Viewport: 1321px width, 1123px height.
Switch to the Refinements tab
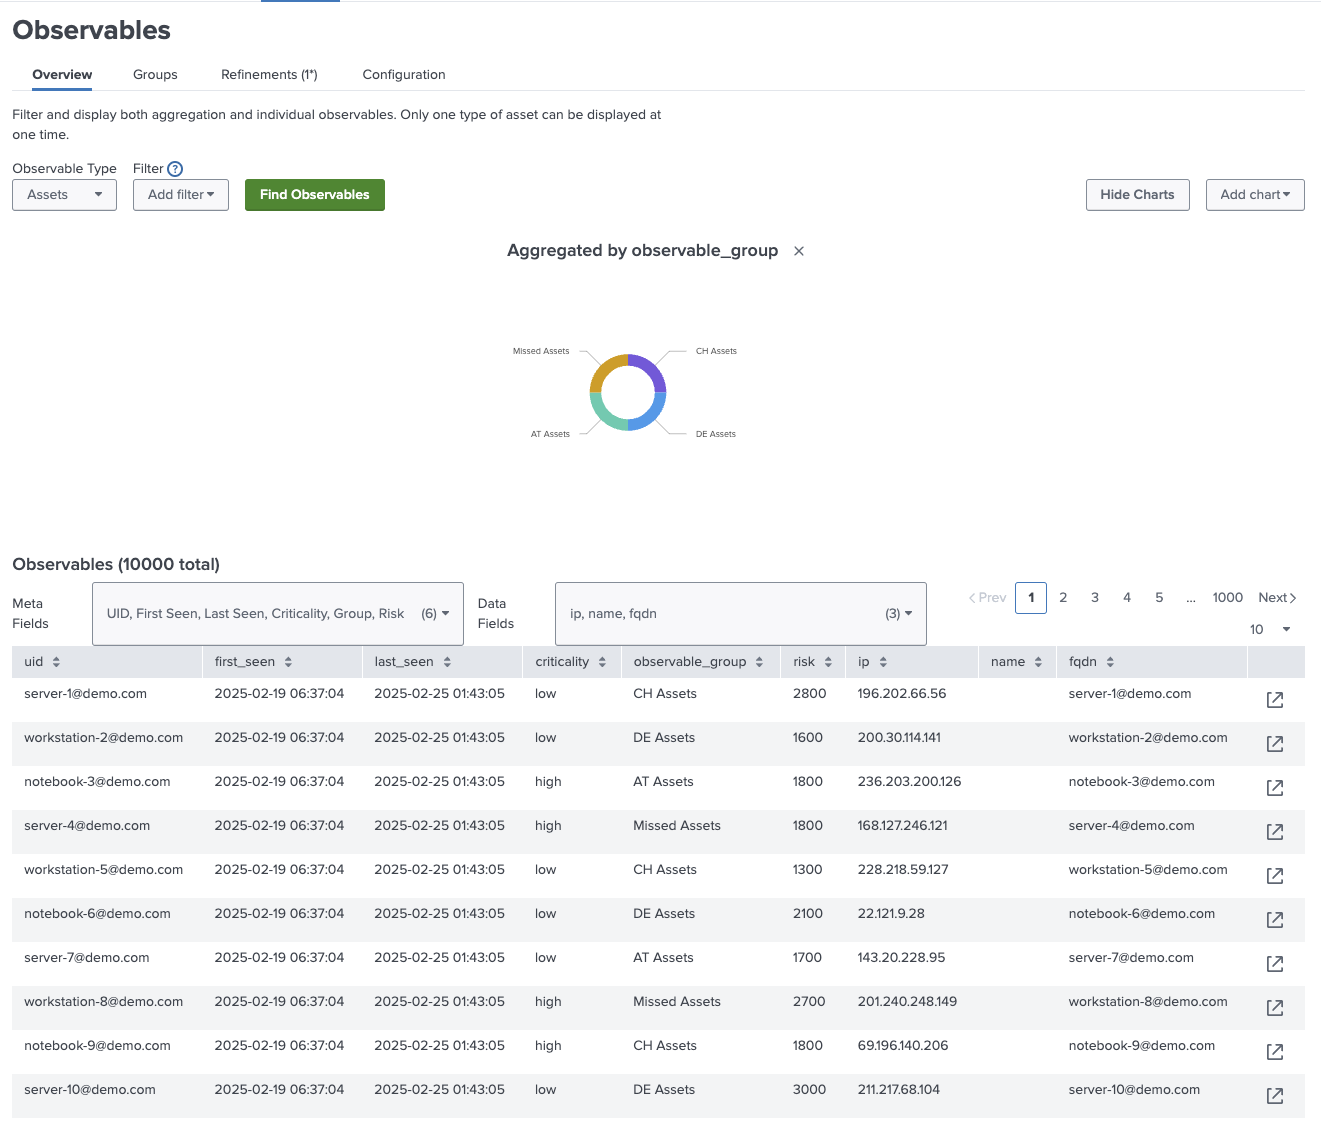(269, 74)
